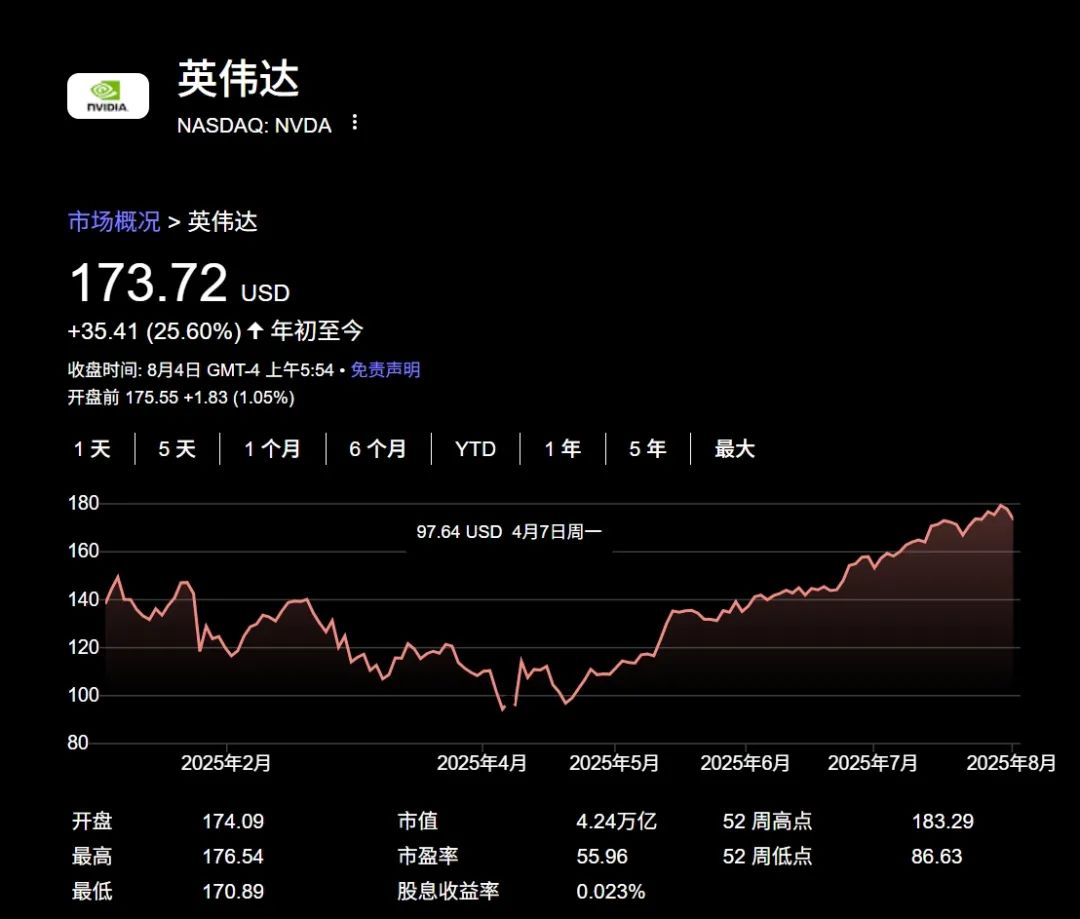The image size is (1080, 919).
Task: Click the up arrow next to 25.60%
Action: point(253,329)
